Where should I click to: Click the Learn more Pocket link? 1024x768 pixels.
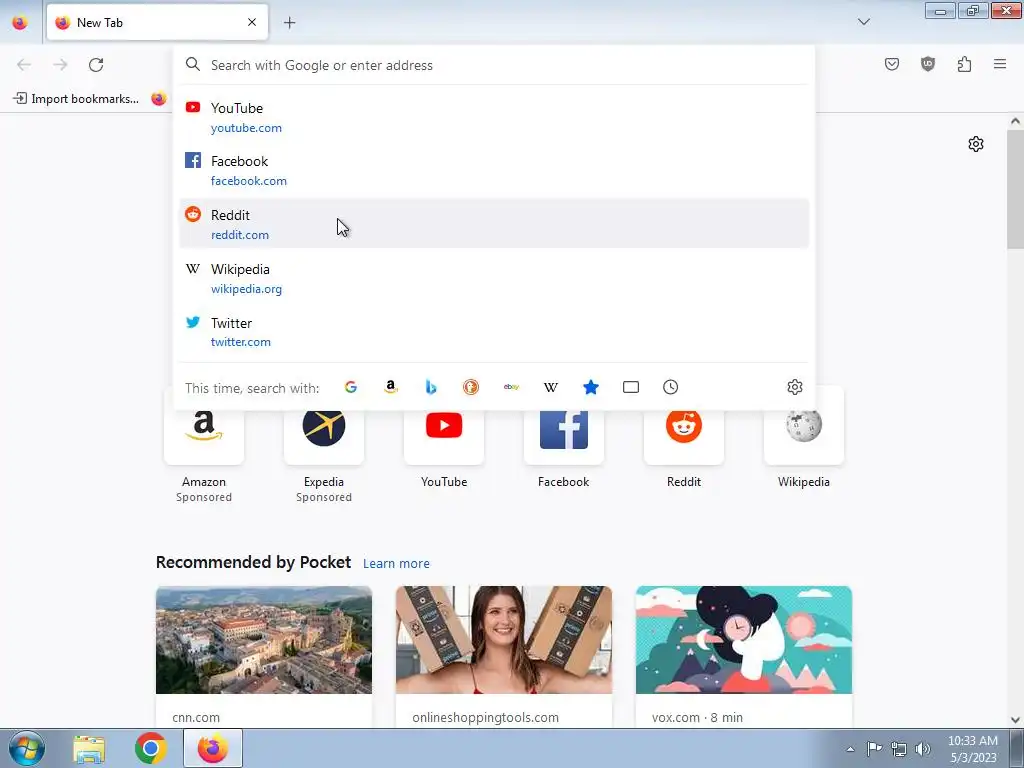pyautogui.click(x=396, y=563)
